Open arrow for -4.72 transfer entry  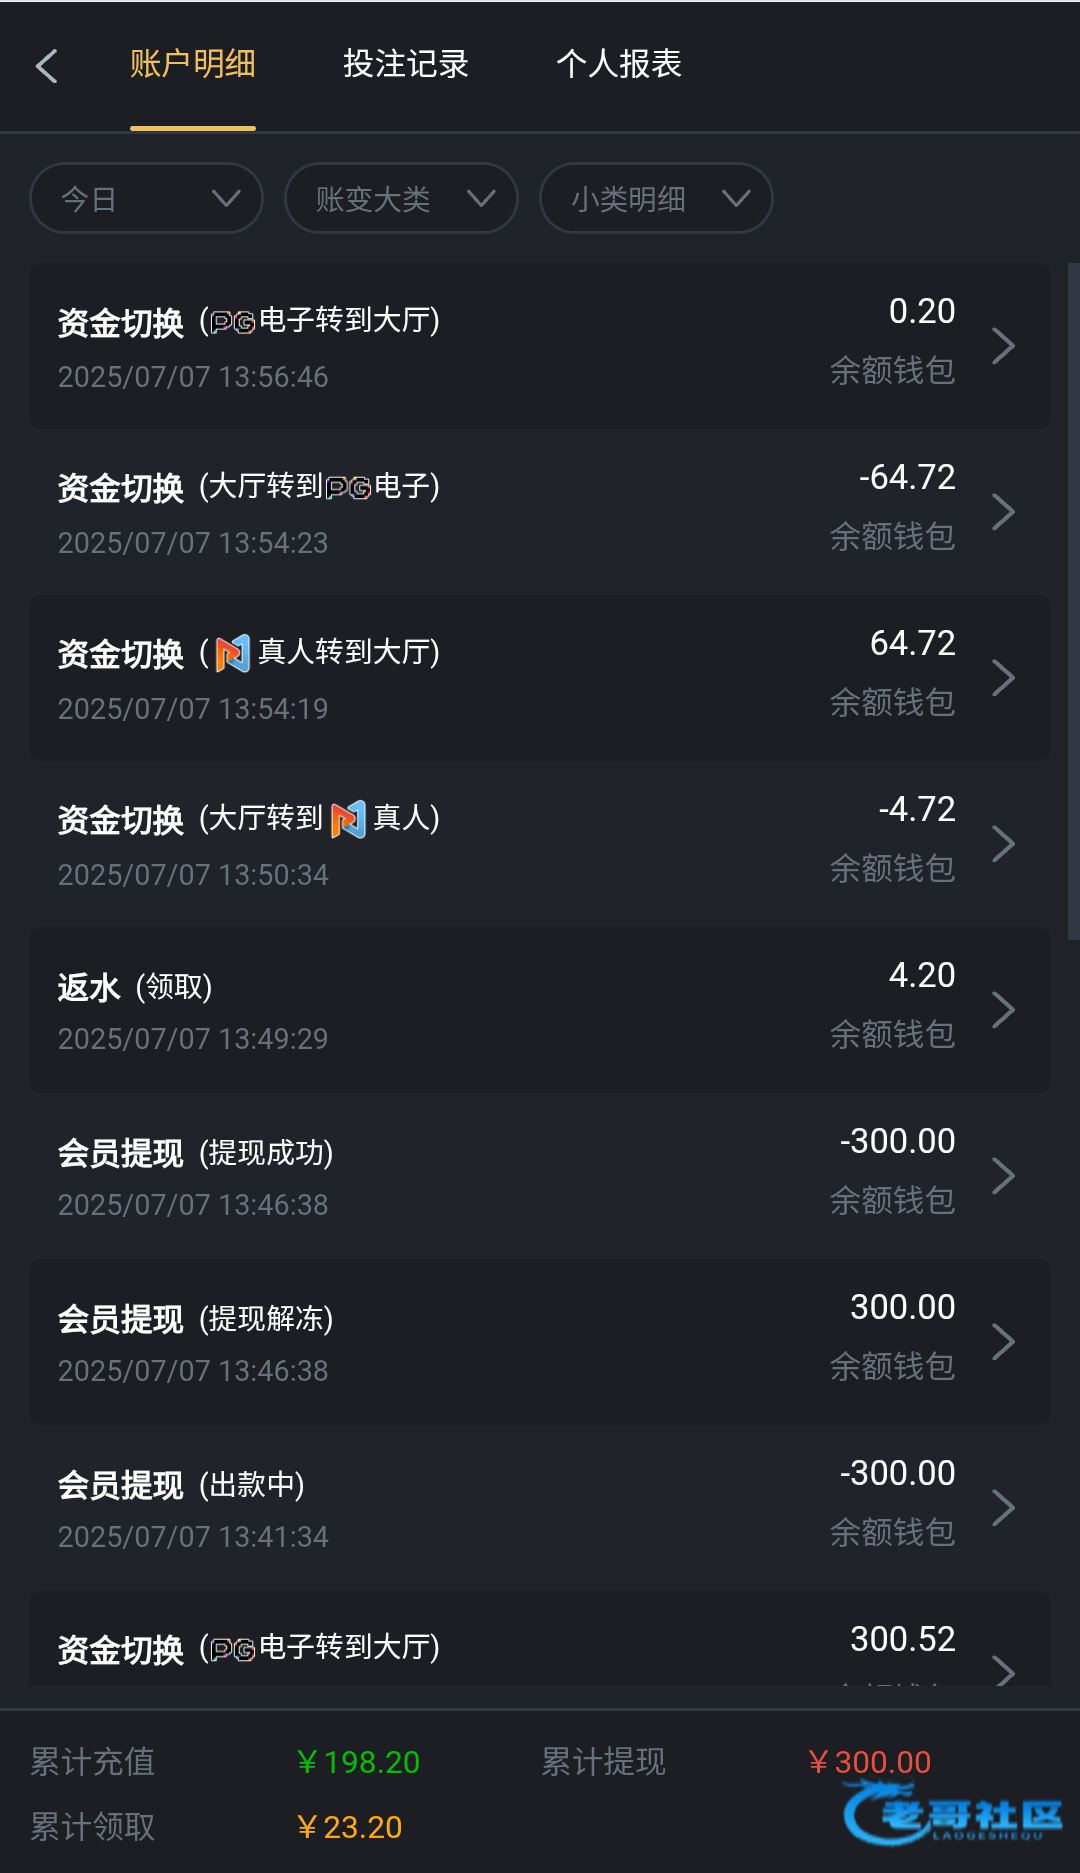1003,844
